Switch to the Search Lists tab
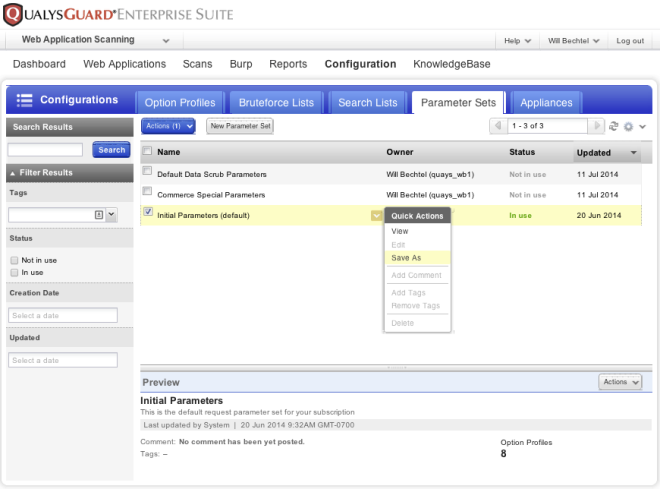 pyautogui.click(x=367, y=103)
